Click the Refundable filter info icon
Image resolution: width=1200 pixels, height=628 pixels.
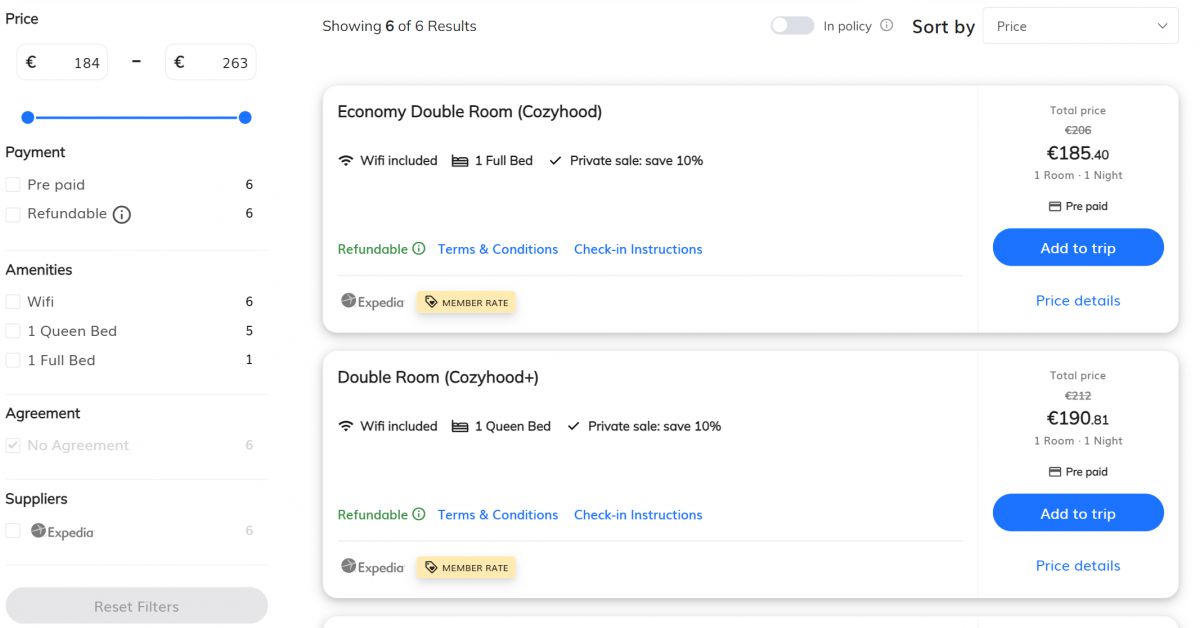122,214
